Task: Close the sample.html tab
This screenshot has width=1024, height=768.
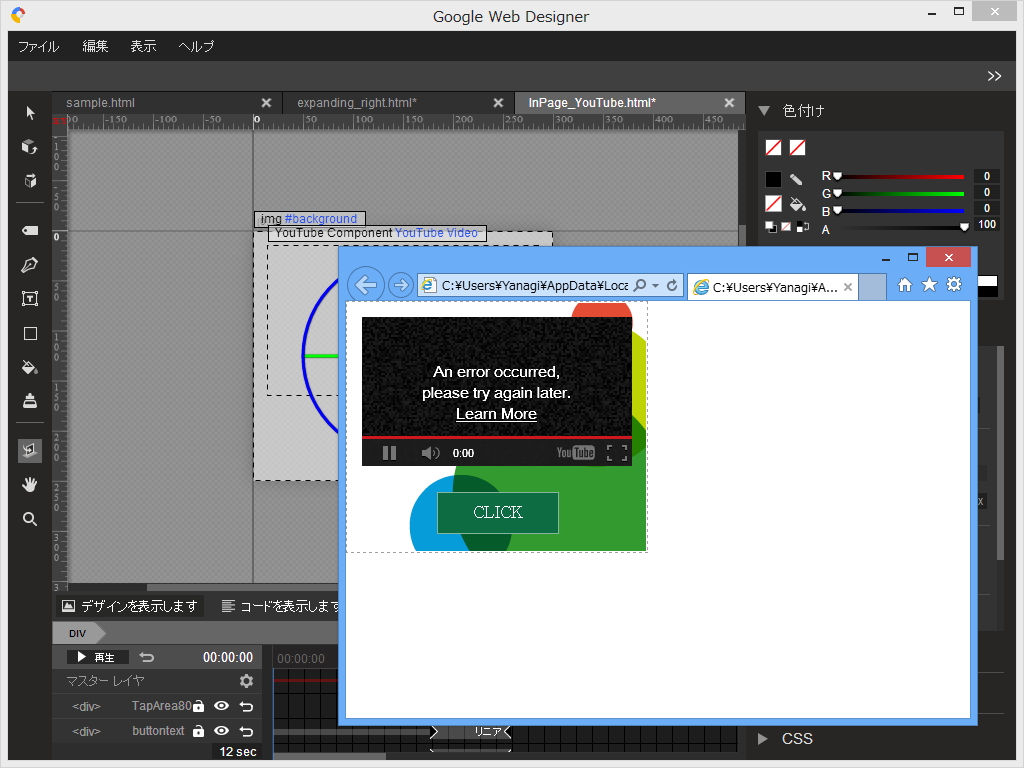Action: [266, 103]
